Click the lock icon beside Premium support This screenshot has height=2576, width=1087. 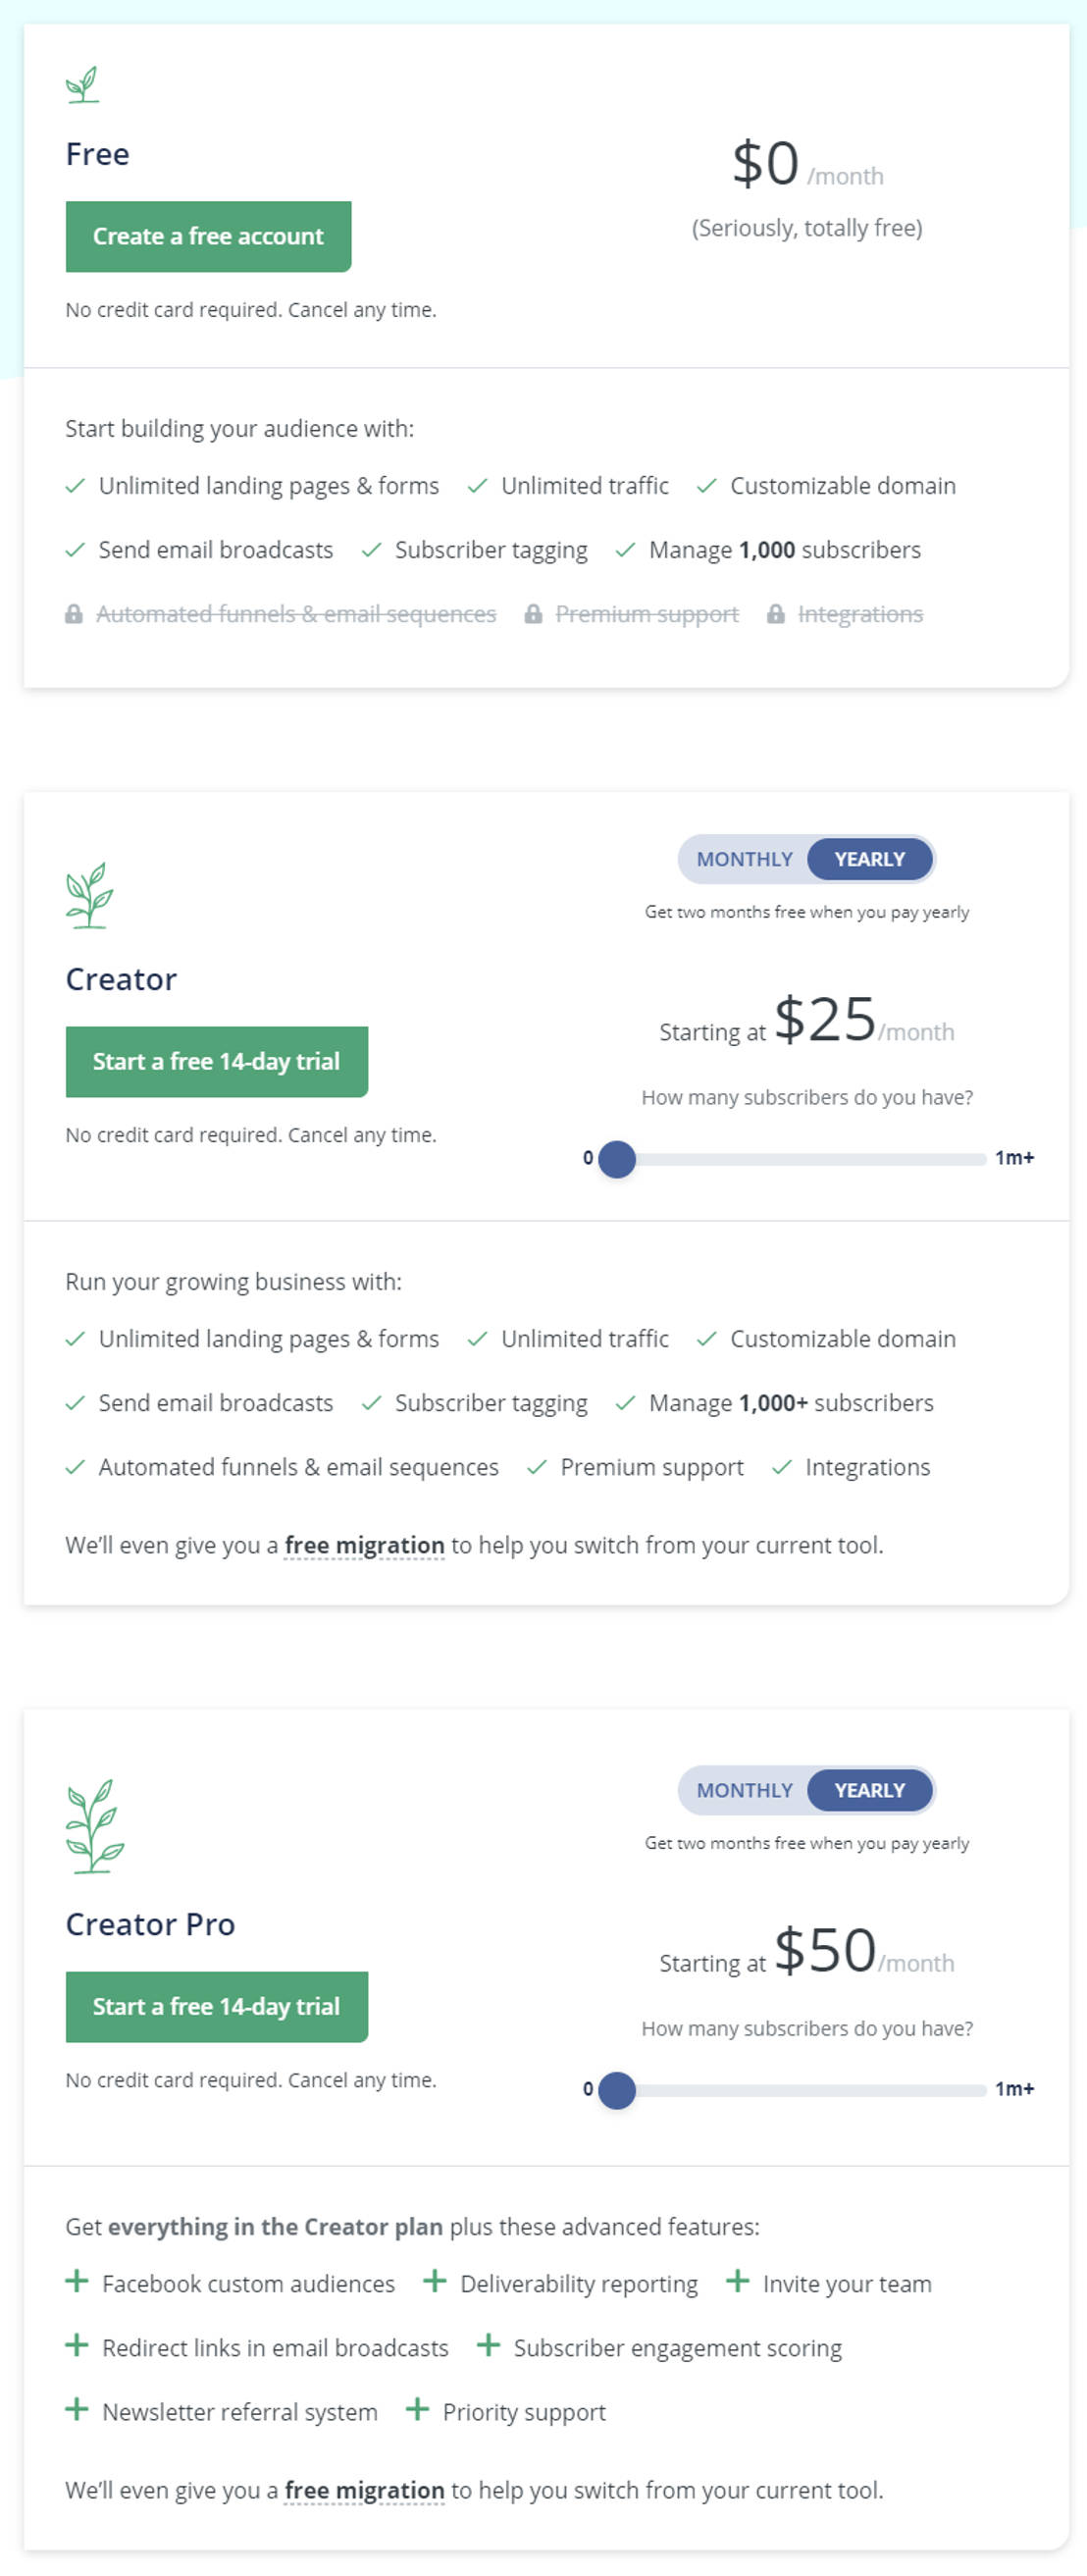point(535,613)
